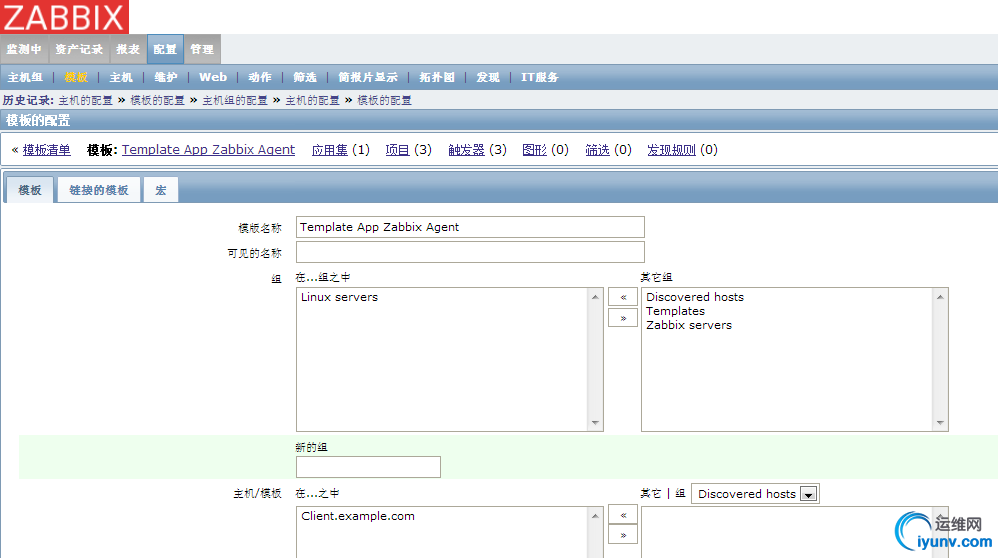Image resolution: width=998 pixels, height=558 pixels.
Task: Open the 发现规则 link
Action: [671, 150]
